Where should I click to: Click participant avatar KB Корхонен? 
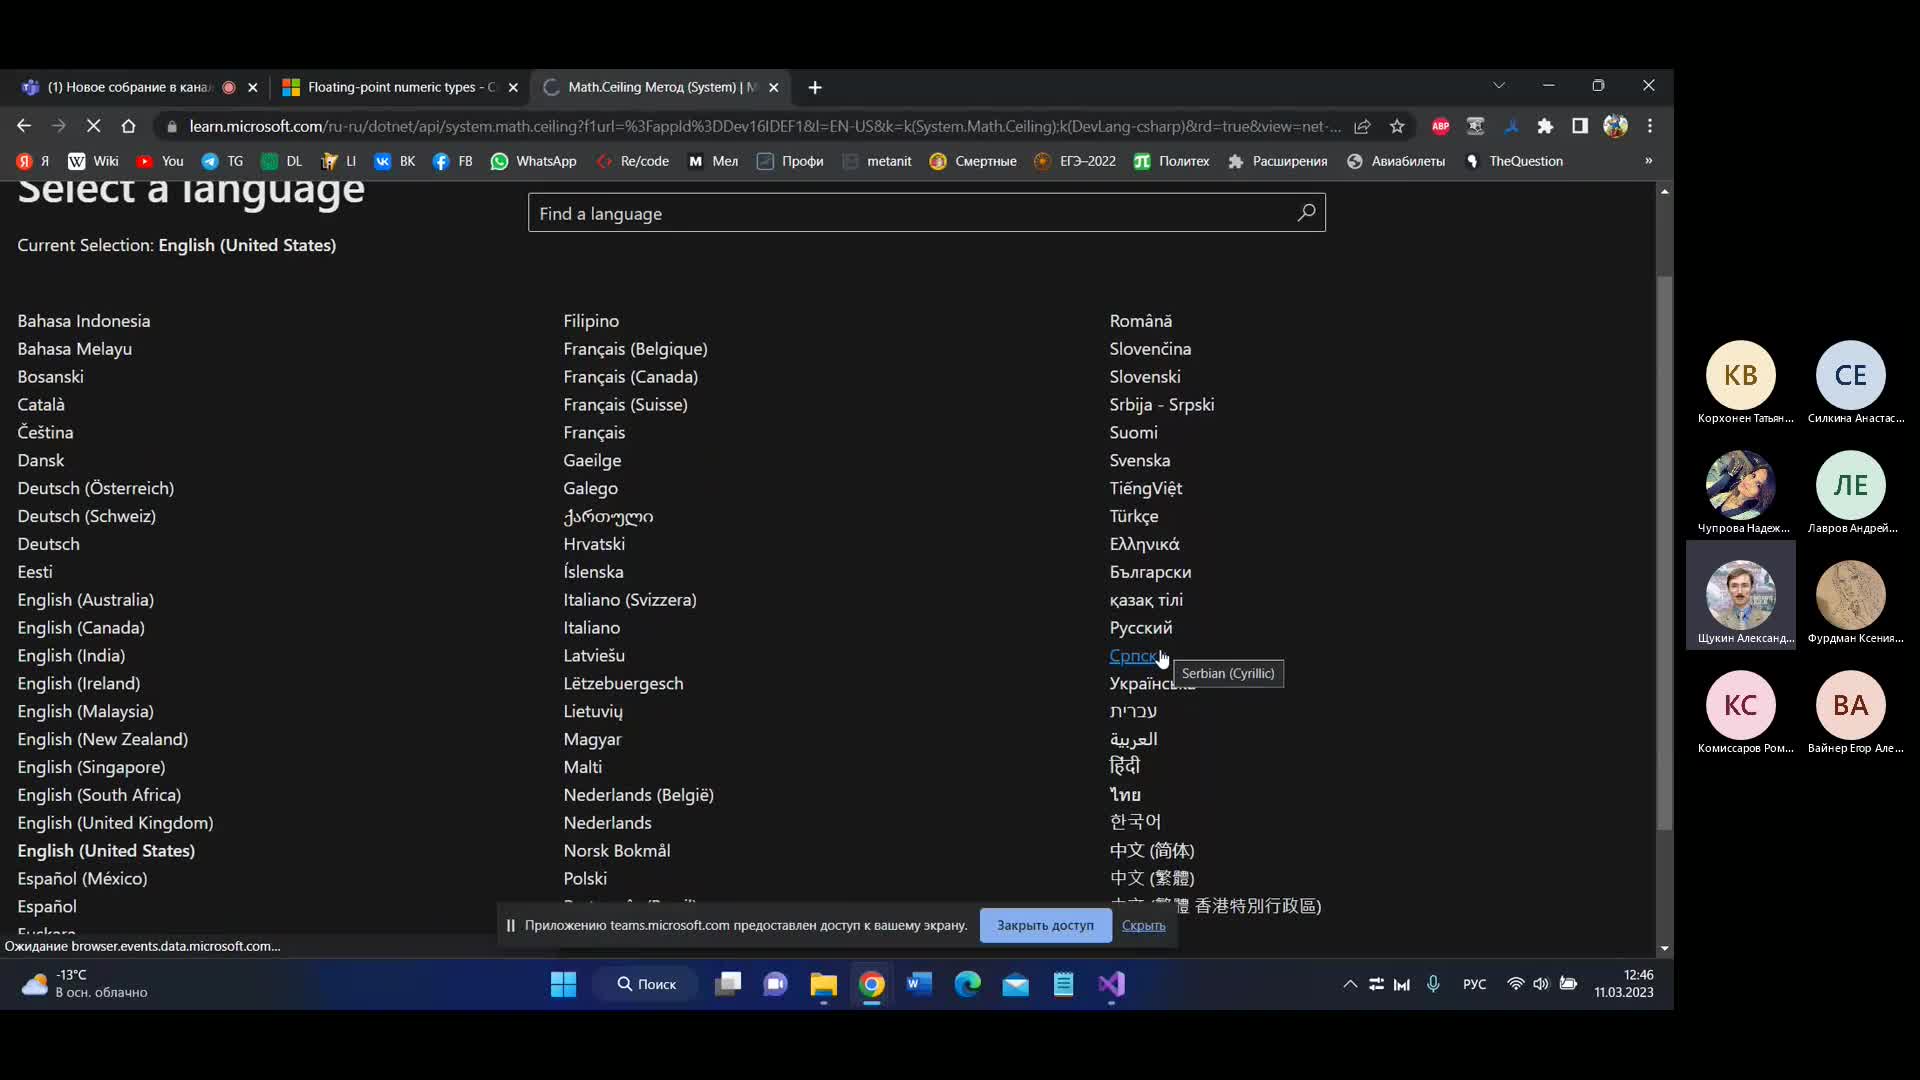point(1741,375)
